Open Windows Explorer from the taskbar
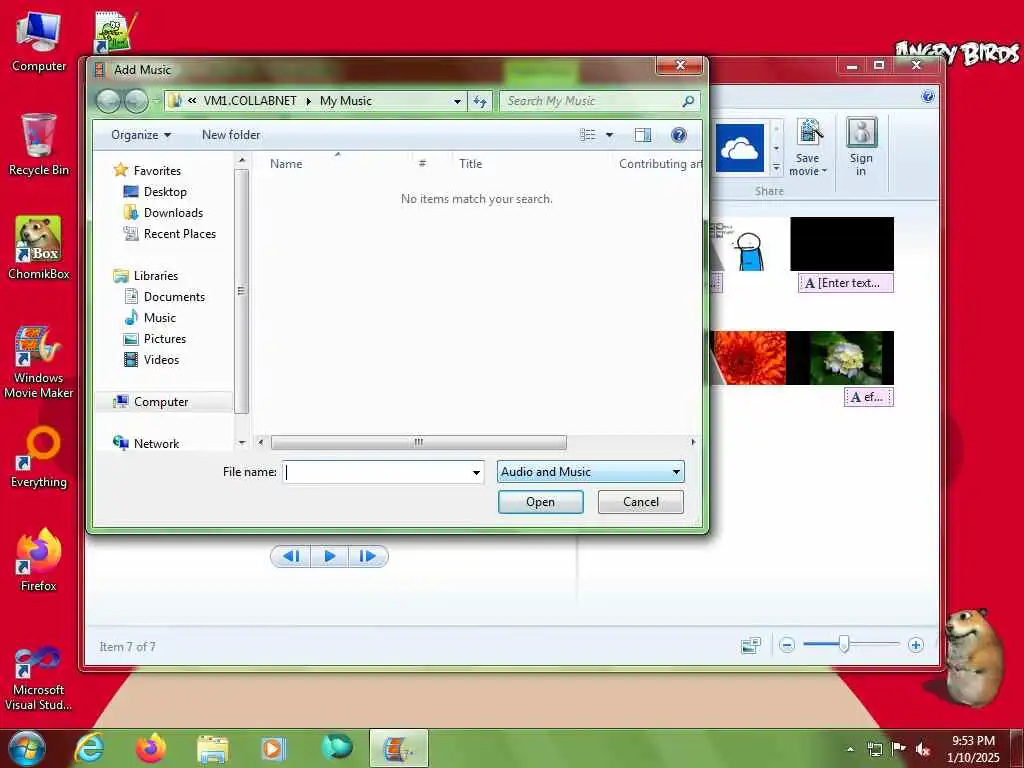Image resolution: width=1024 pixels, height=768 pixels. [212, 749]
